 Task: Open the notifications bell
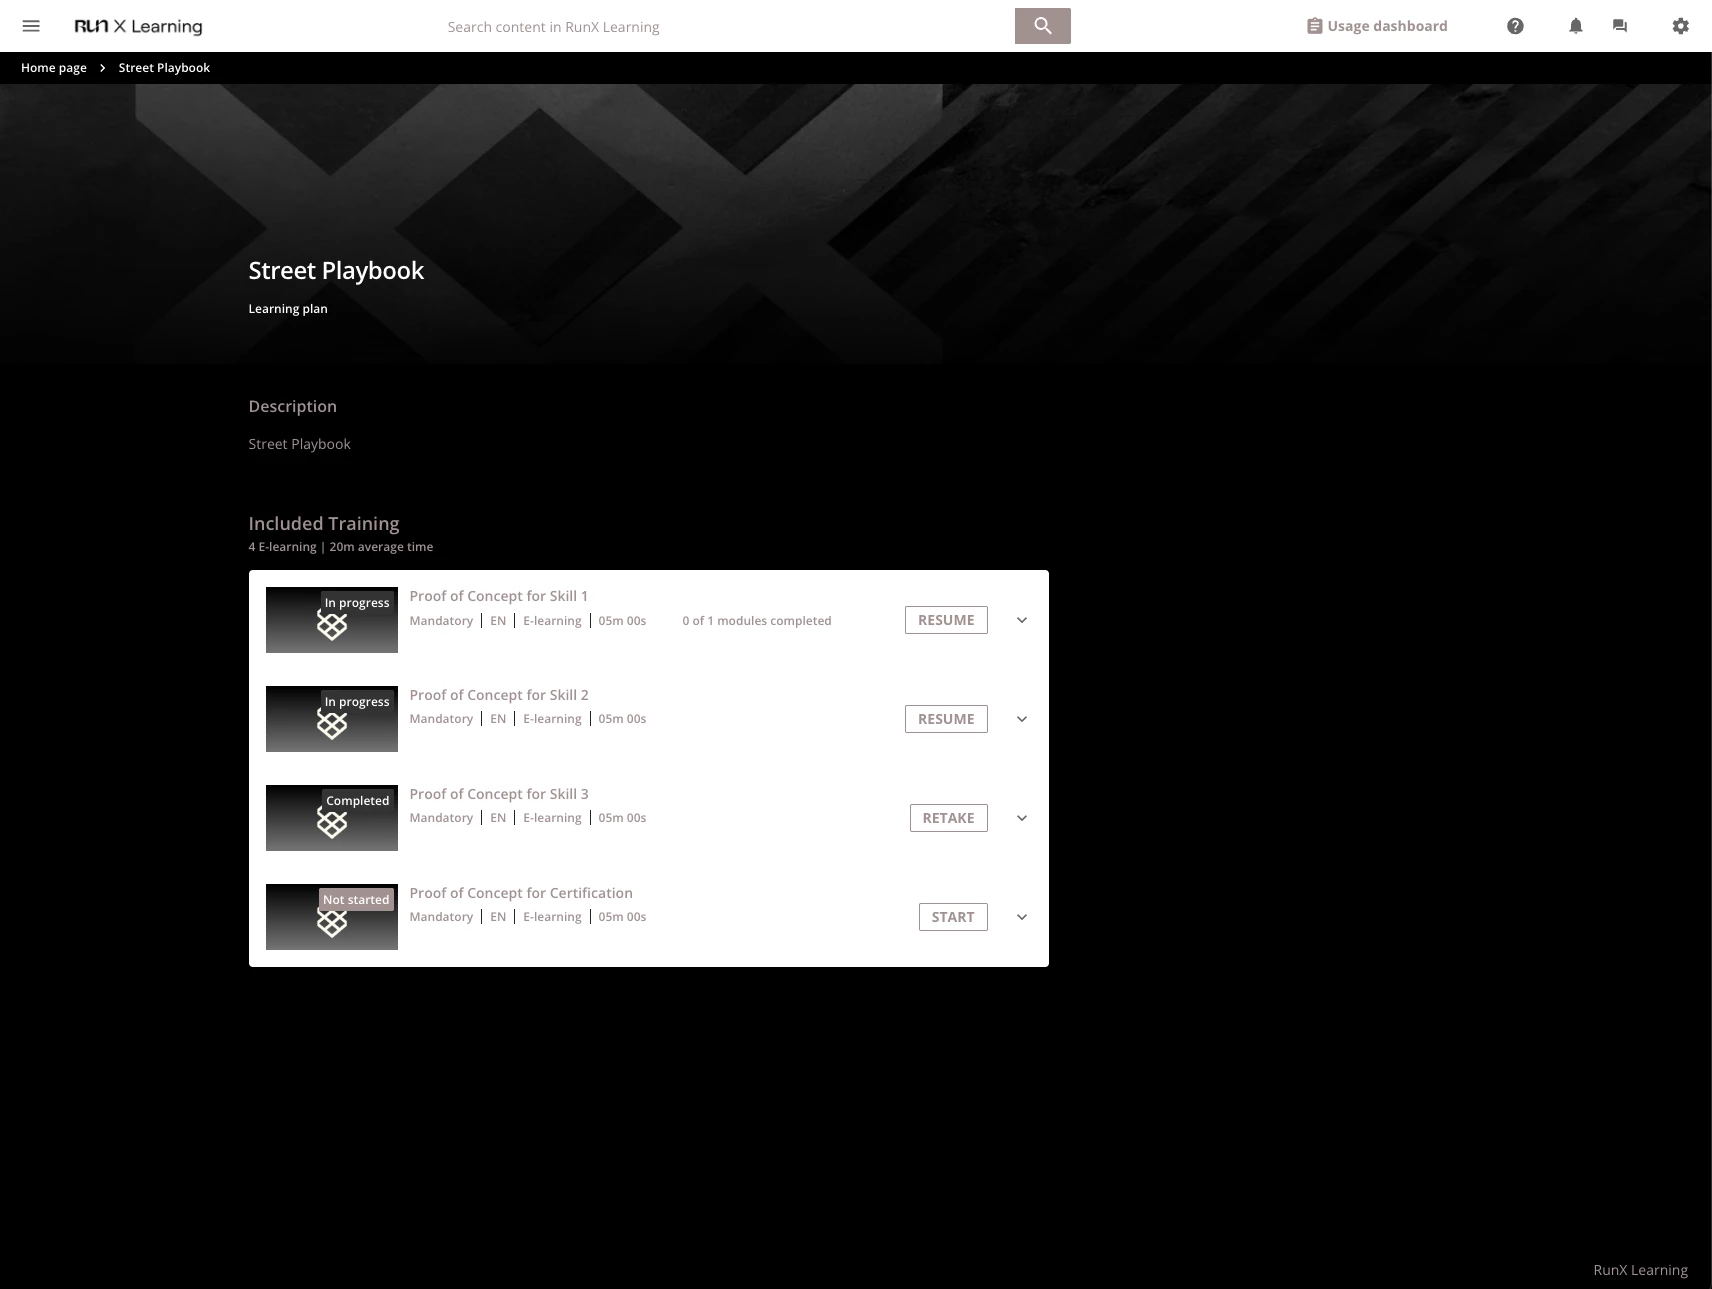(1576, 26)
